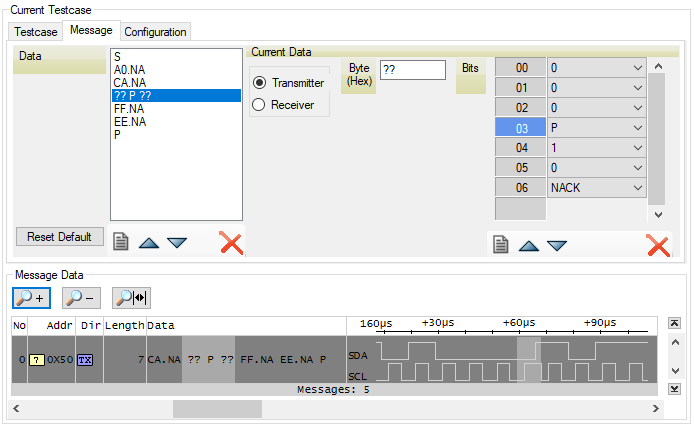Click the zoom to fit magnifier button
This screenshot has width=695, height=430.
pyautogui.click(x=131, y=297)
